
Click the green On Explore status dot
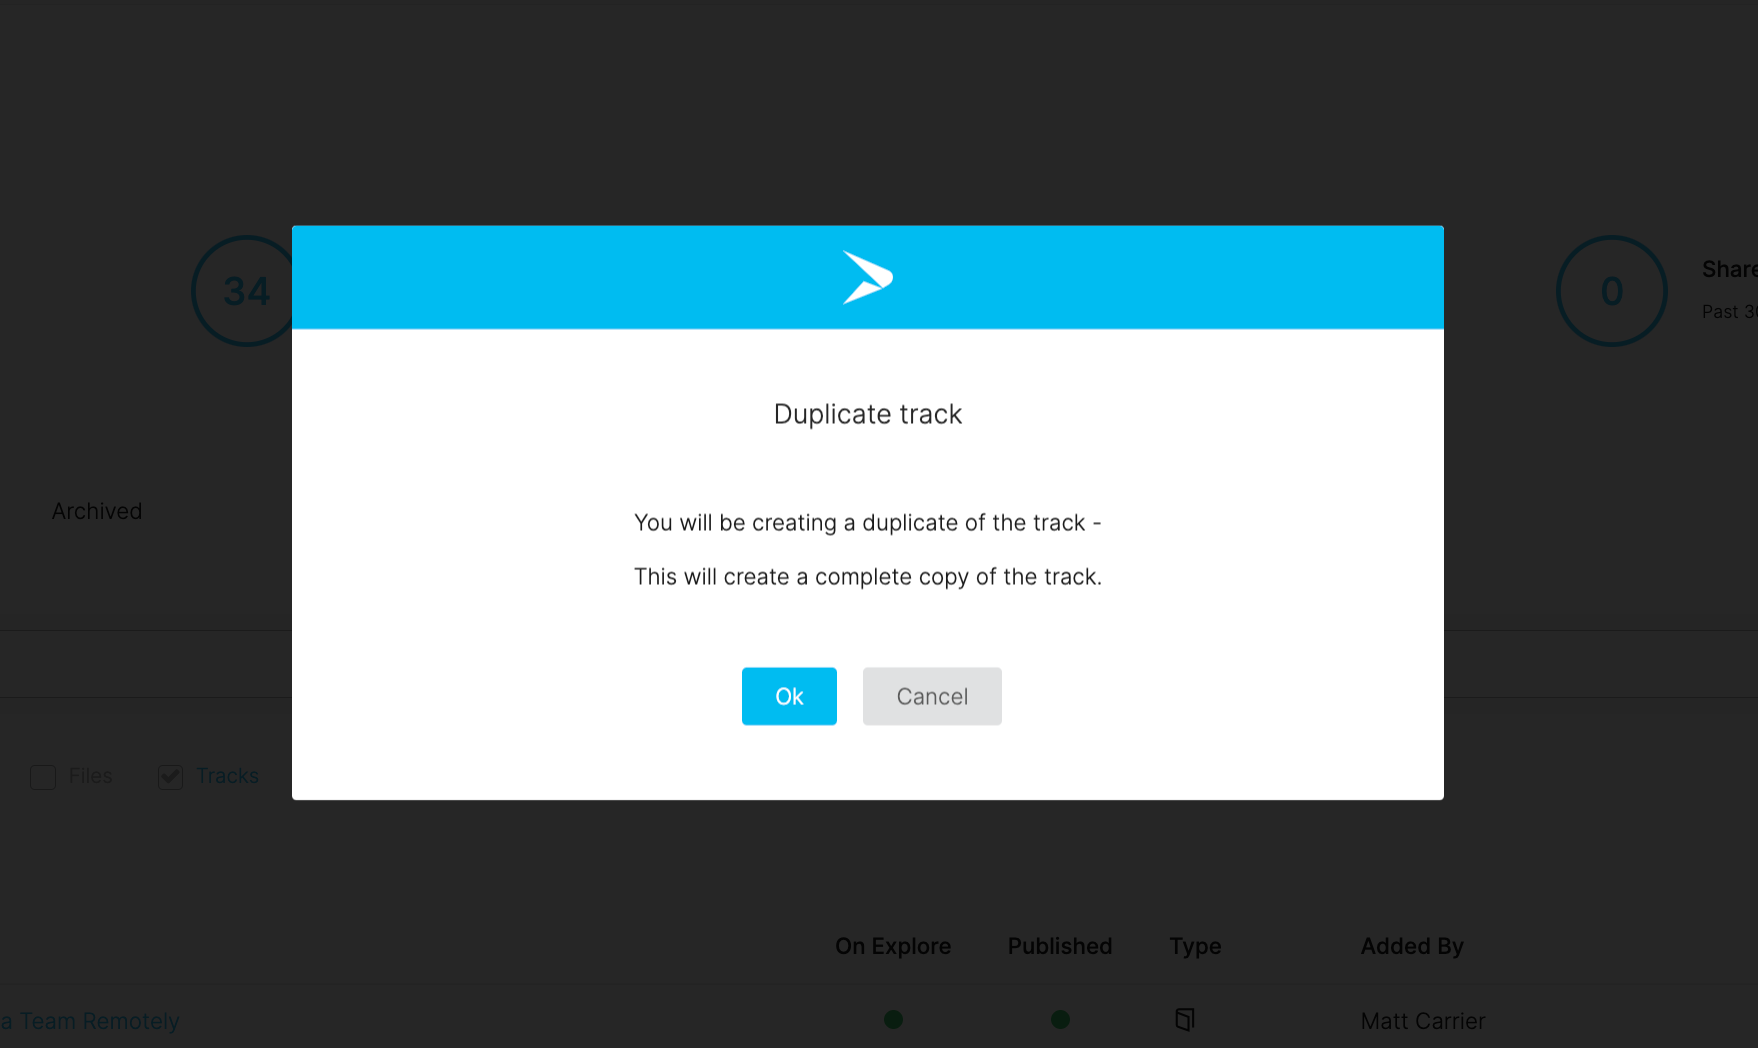pyautogui.click(x=894, y=1019)
